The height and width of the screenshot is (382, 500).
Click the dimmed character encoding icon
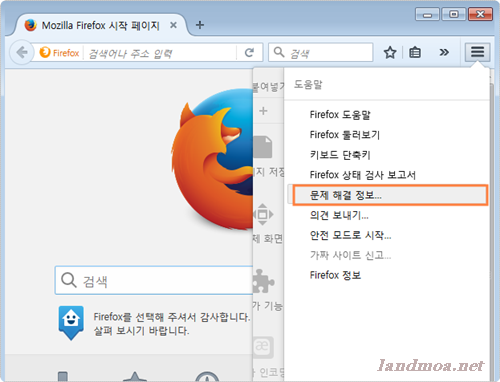tap(263, 347)
